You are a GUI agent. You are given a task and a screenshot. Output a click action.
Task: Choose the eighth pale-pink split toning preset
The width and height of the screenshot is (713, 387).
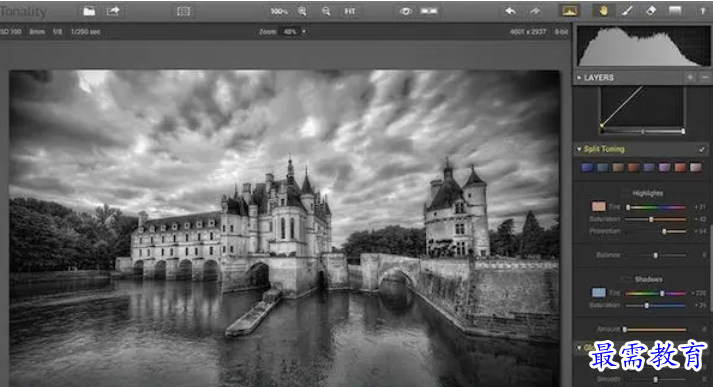point(695,168)
